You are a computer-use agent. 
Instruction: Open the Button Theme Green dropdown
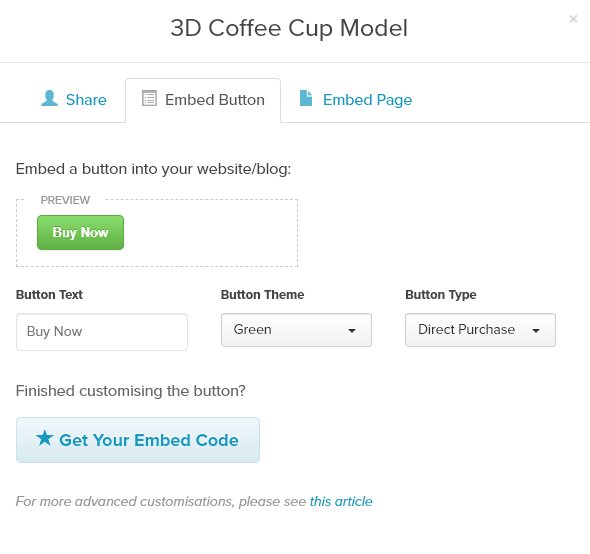tap(297, 330)
